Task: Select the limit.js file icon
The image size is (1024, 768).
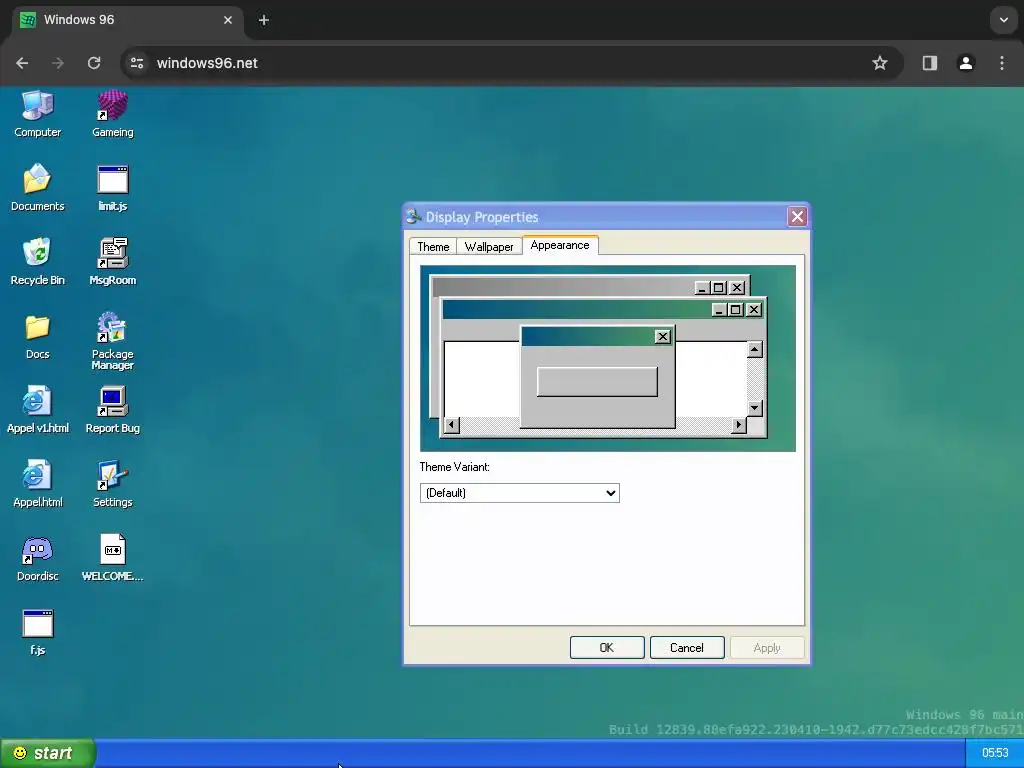Action: point(112,187)
